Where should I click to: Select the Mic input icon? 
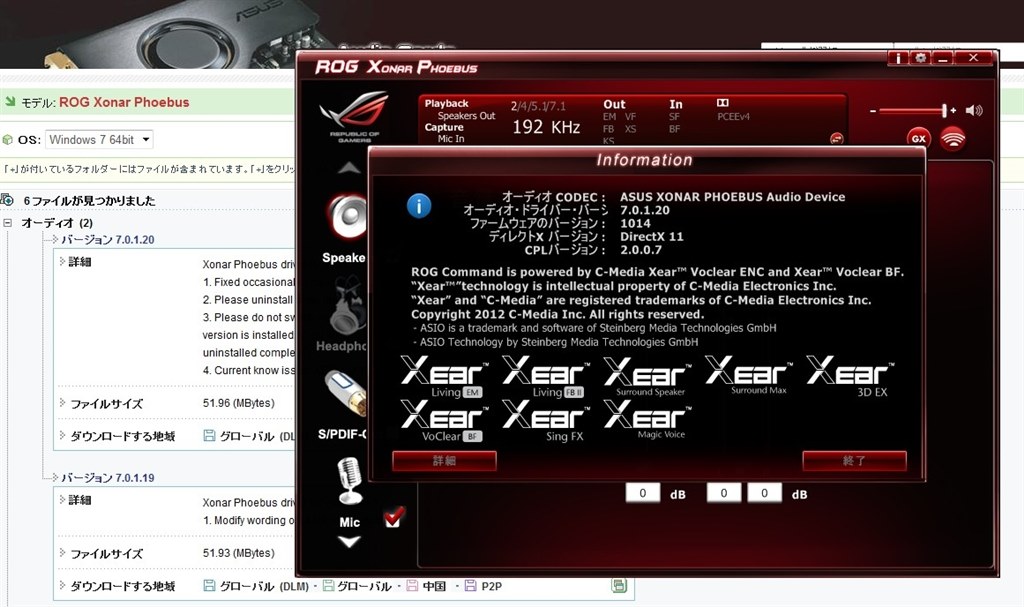click(349, 481)
